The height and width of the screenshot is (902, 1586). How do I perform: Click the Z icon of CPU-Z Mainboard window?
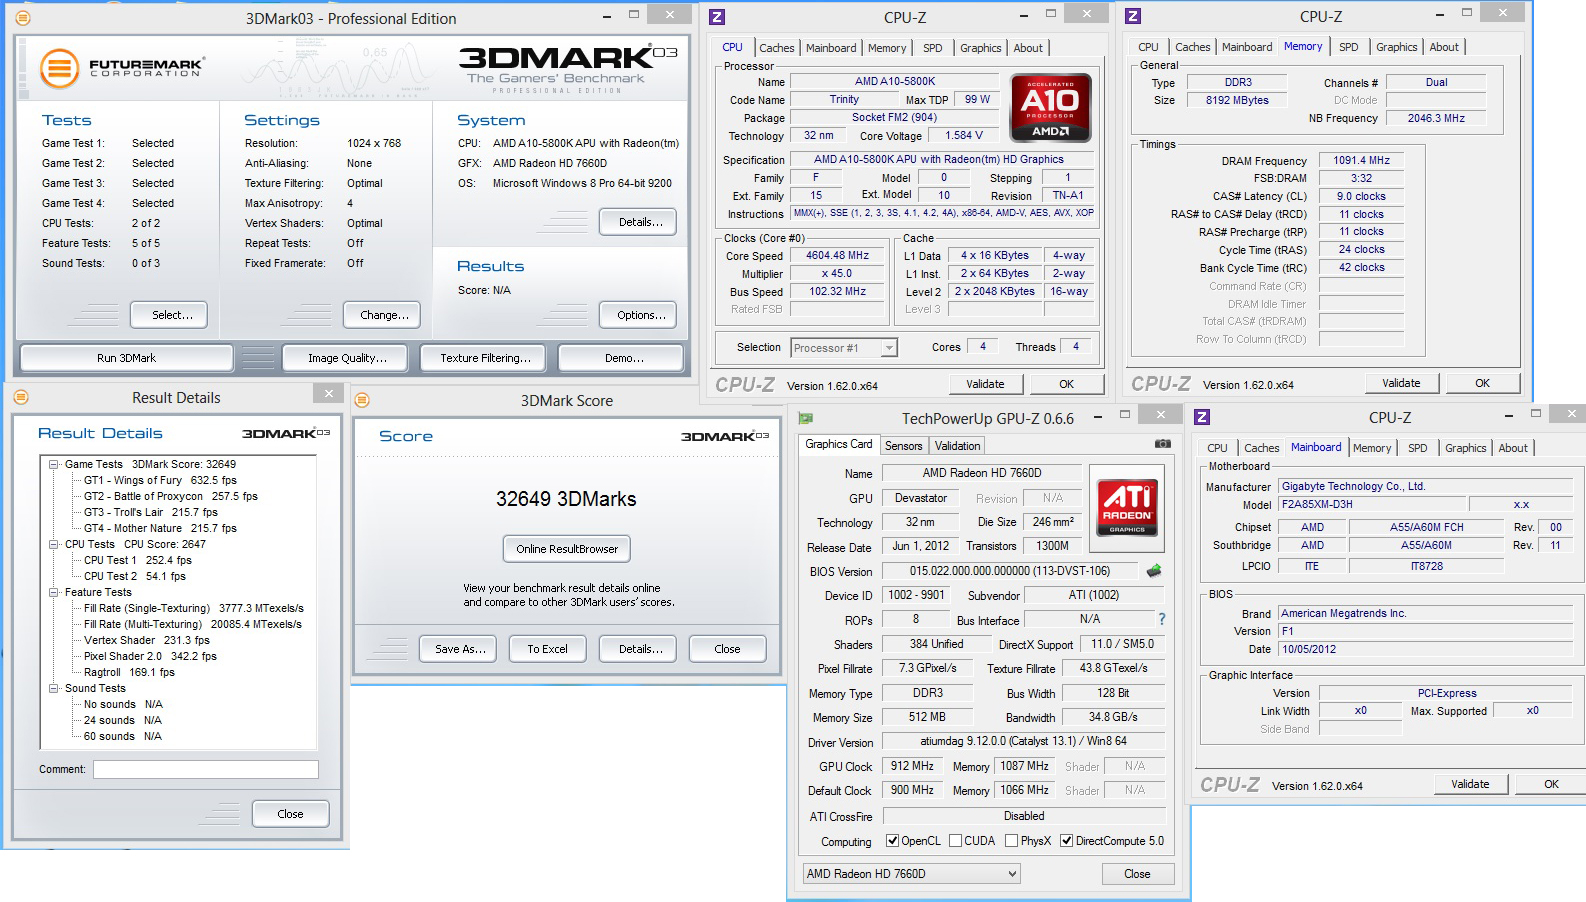(1202, 417)
